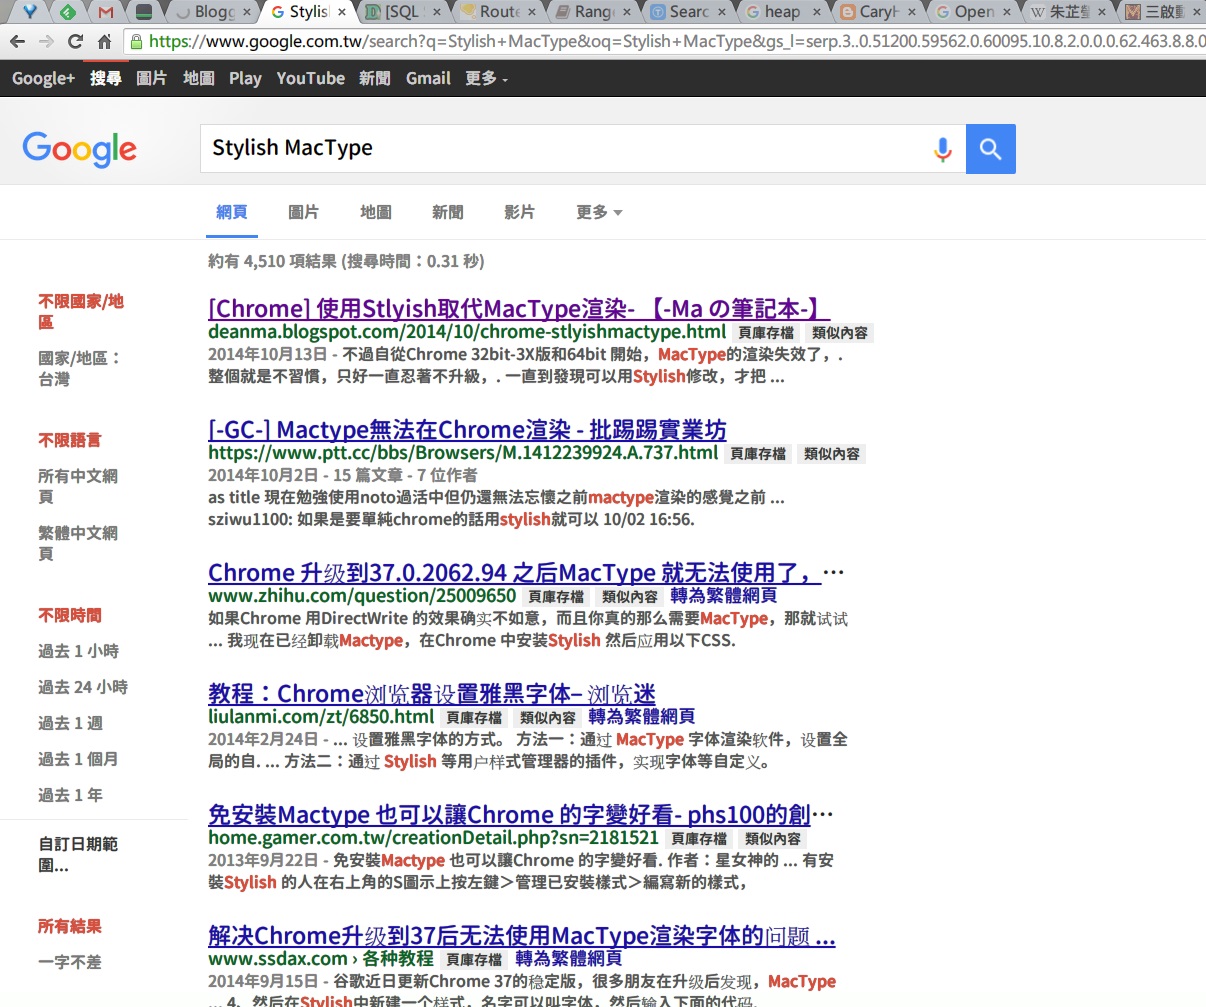
Task: Click the voice search microphone icon
Action: [x=942, y=148]
